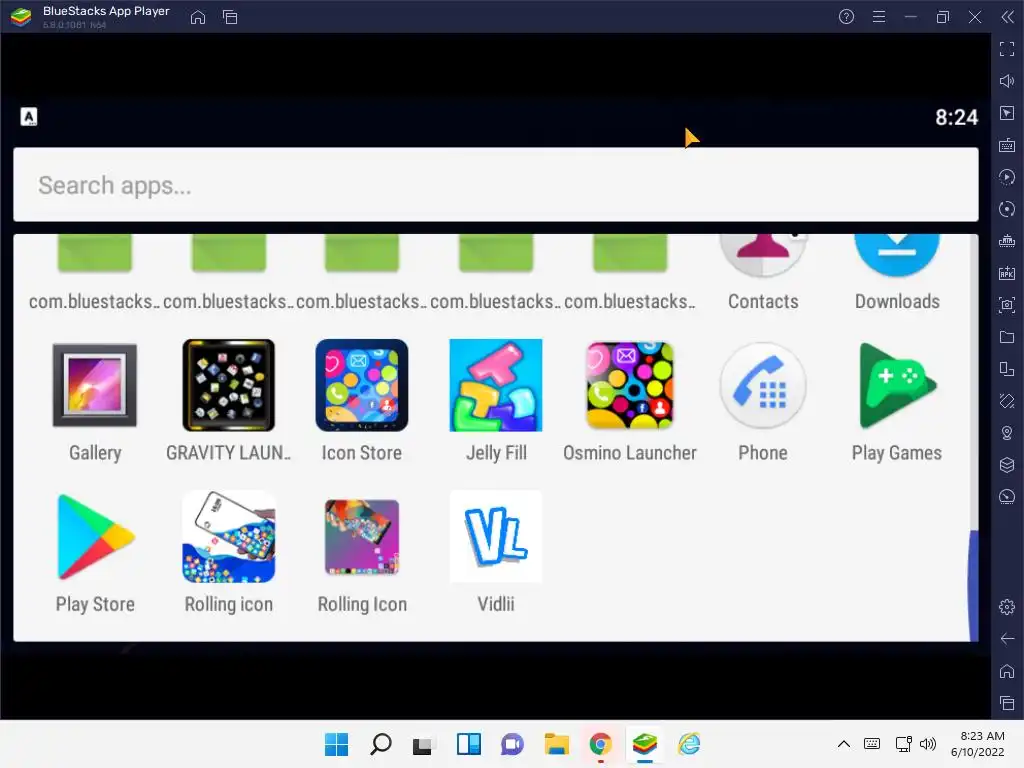The width and height of the screenshot is (1024, 768).
Task: Click the app drawer scrollbar
Action: [x=973, y=585]
